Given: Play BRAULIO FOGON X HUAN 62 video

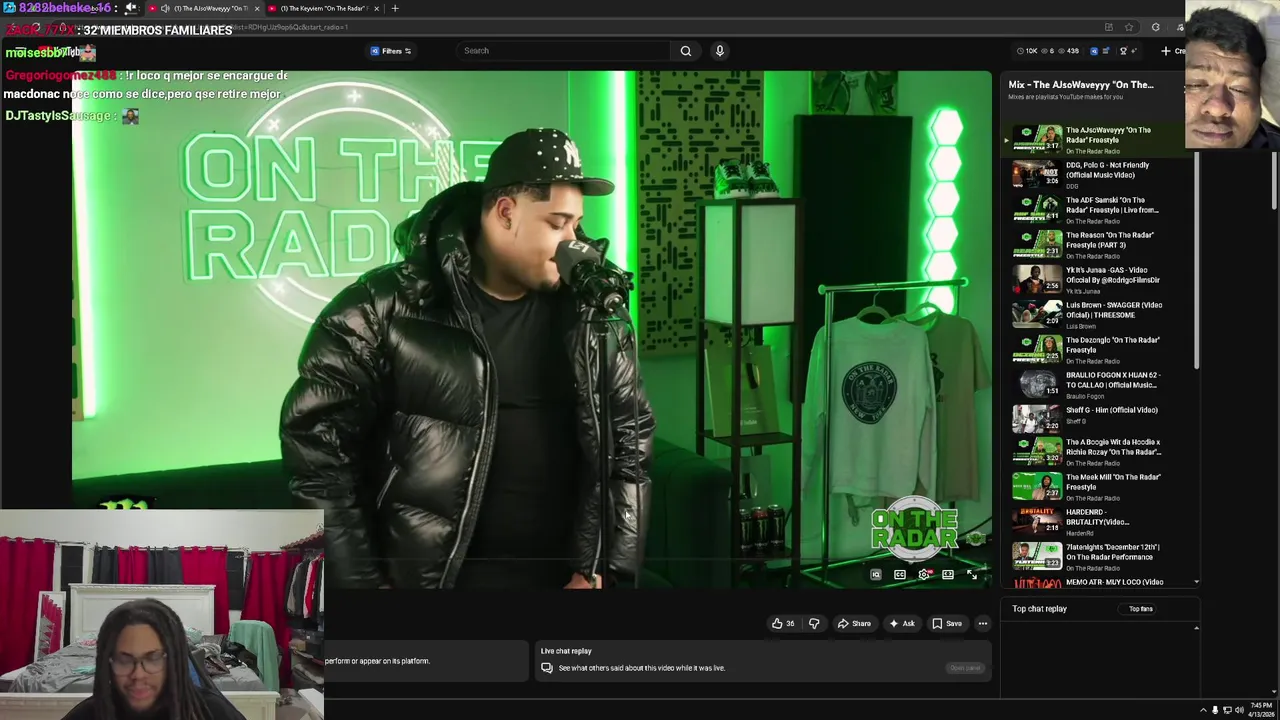Looking at the screenshot, I should click(x=1100, y=384).
